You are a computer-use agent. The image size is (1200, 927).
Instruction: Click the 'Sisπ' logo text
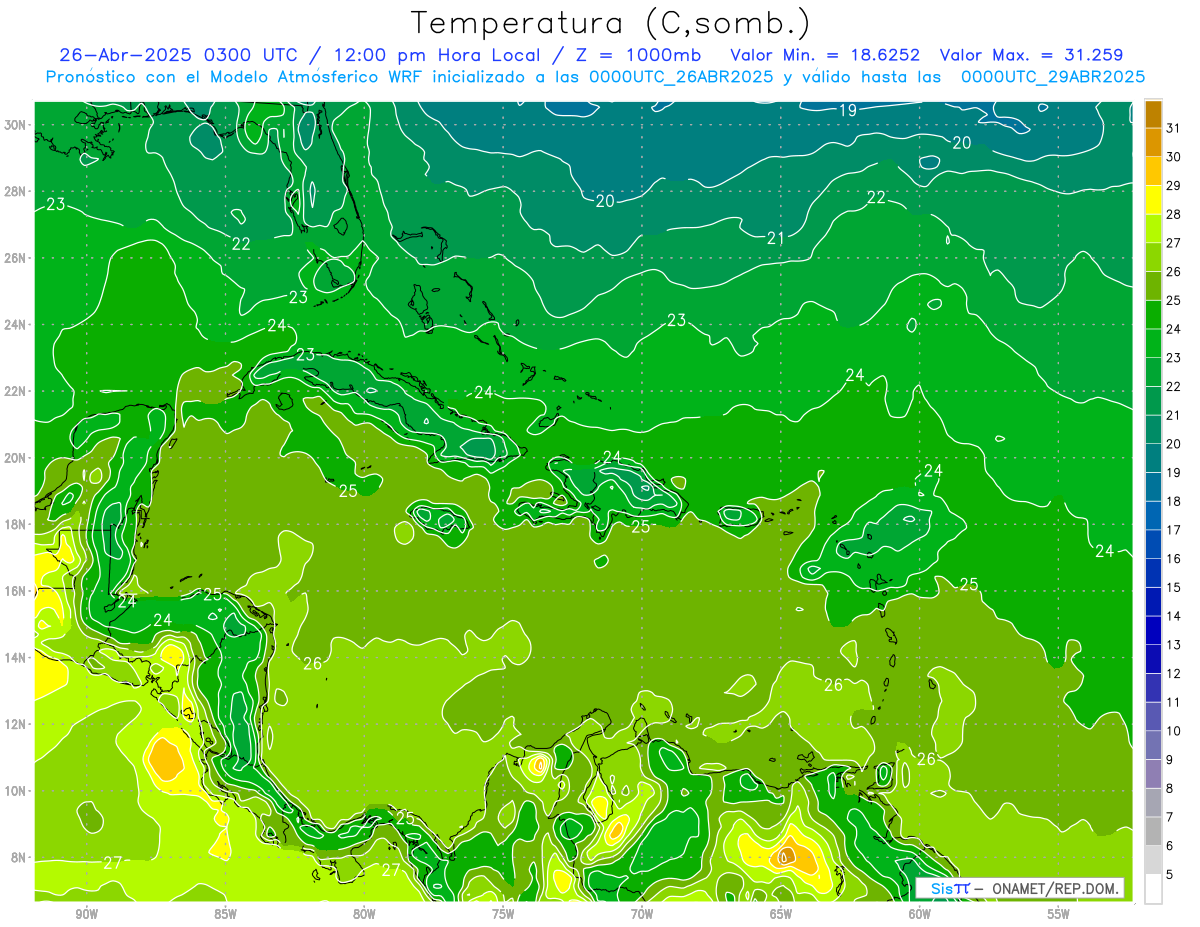click(949, 888)
